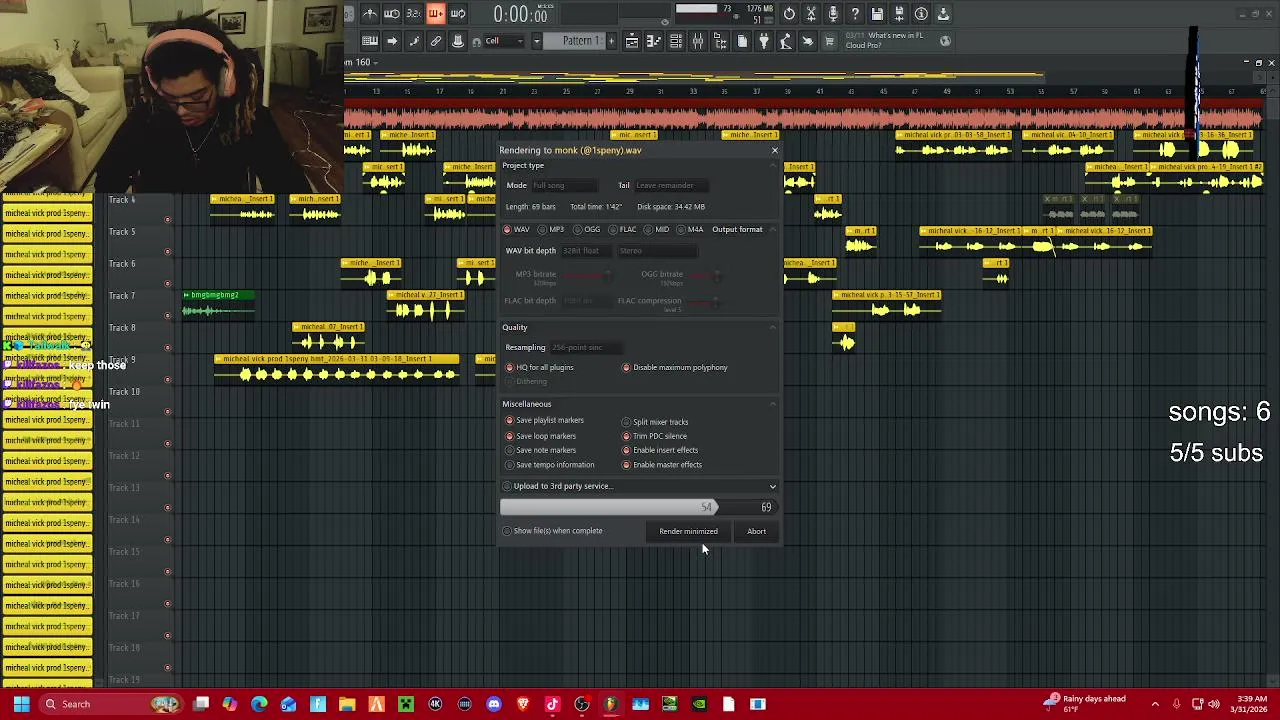Open the Brave browser taskbar icon
The height and width of the screenshot is (720, 1280).
click(523, 704)
